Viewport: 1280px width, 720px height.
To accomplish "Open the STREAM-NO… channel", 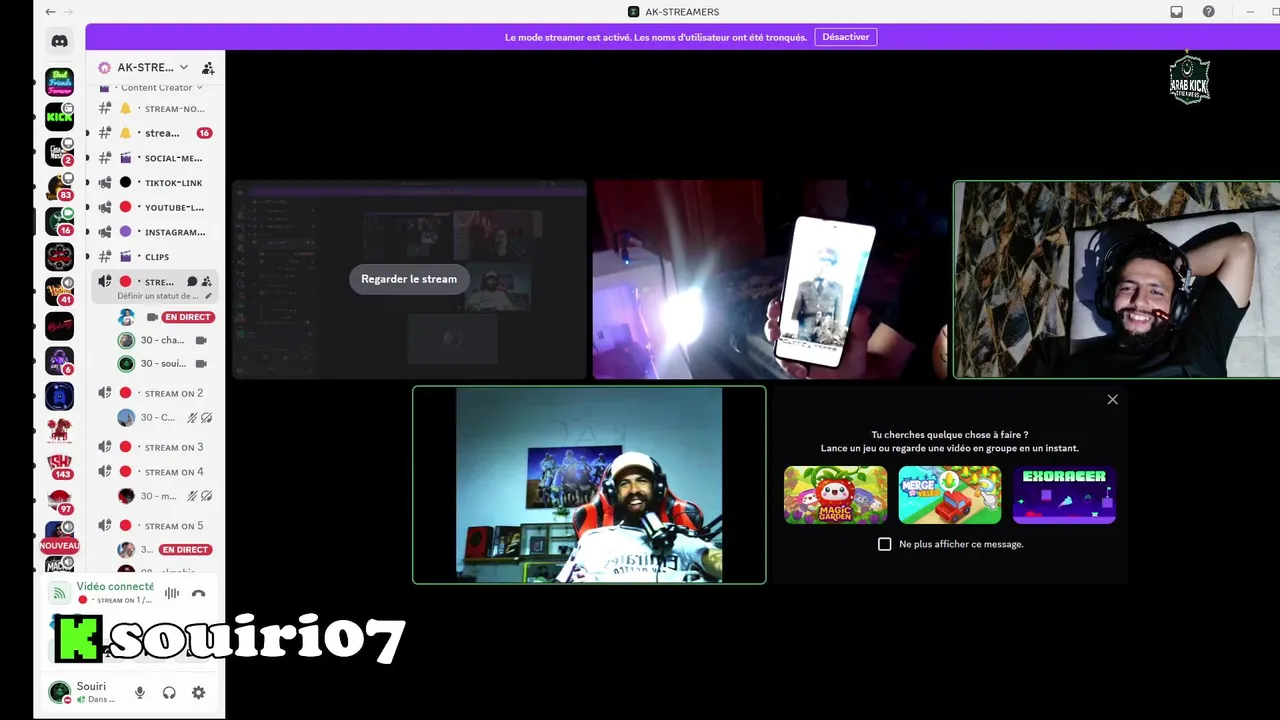I will [x=155, y=108].
